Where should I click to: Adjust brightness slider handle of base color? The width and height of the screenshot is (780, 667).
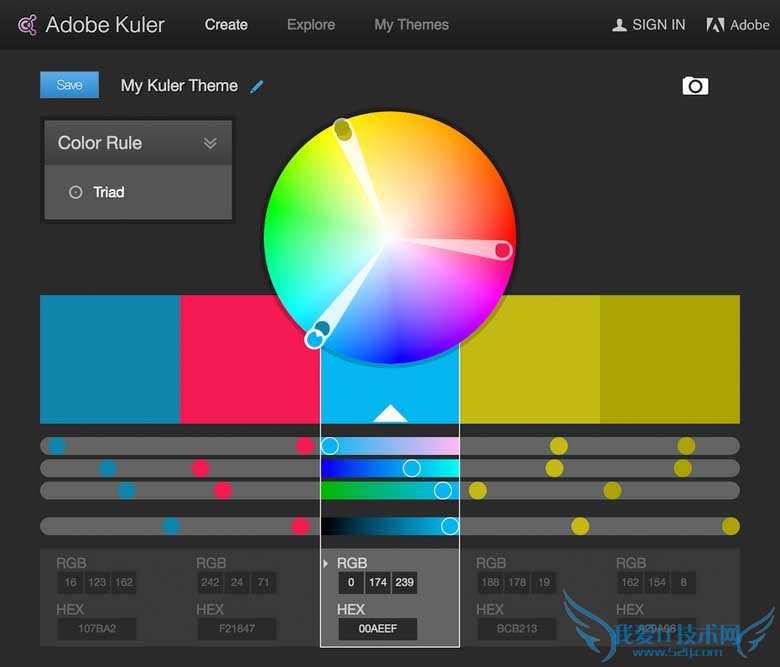(450, 526)
